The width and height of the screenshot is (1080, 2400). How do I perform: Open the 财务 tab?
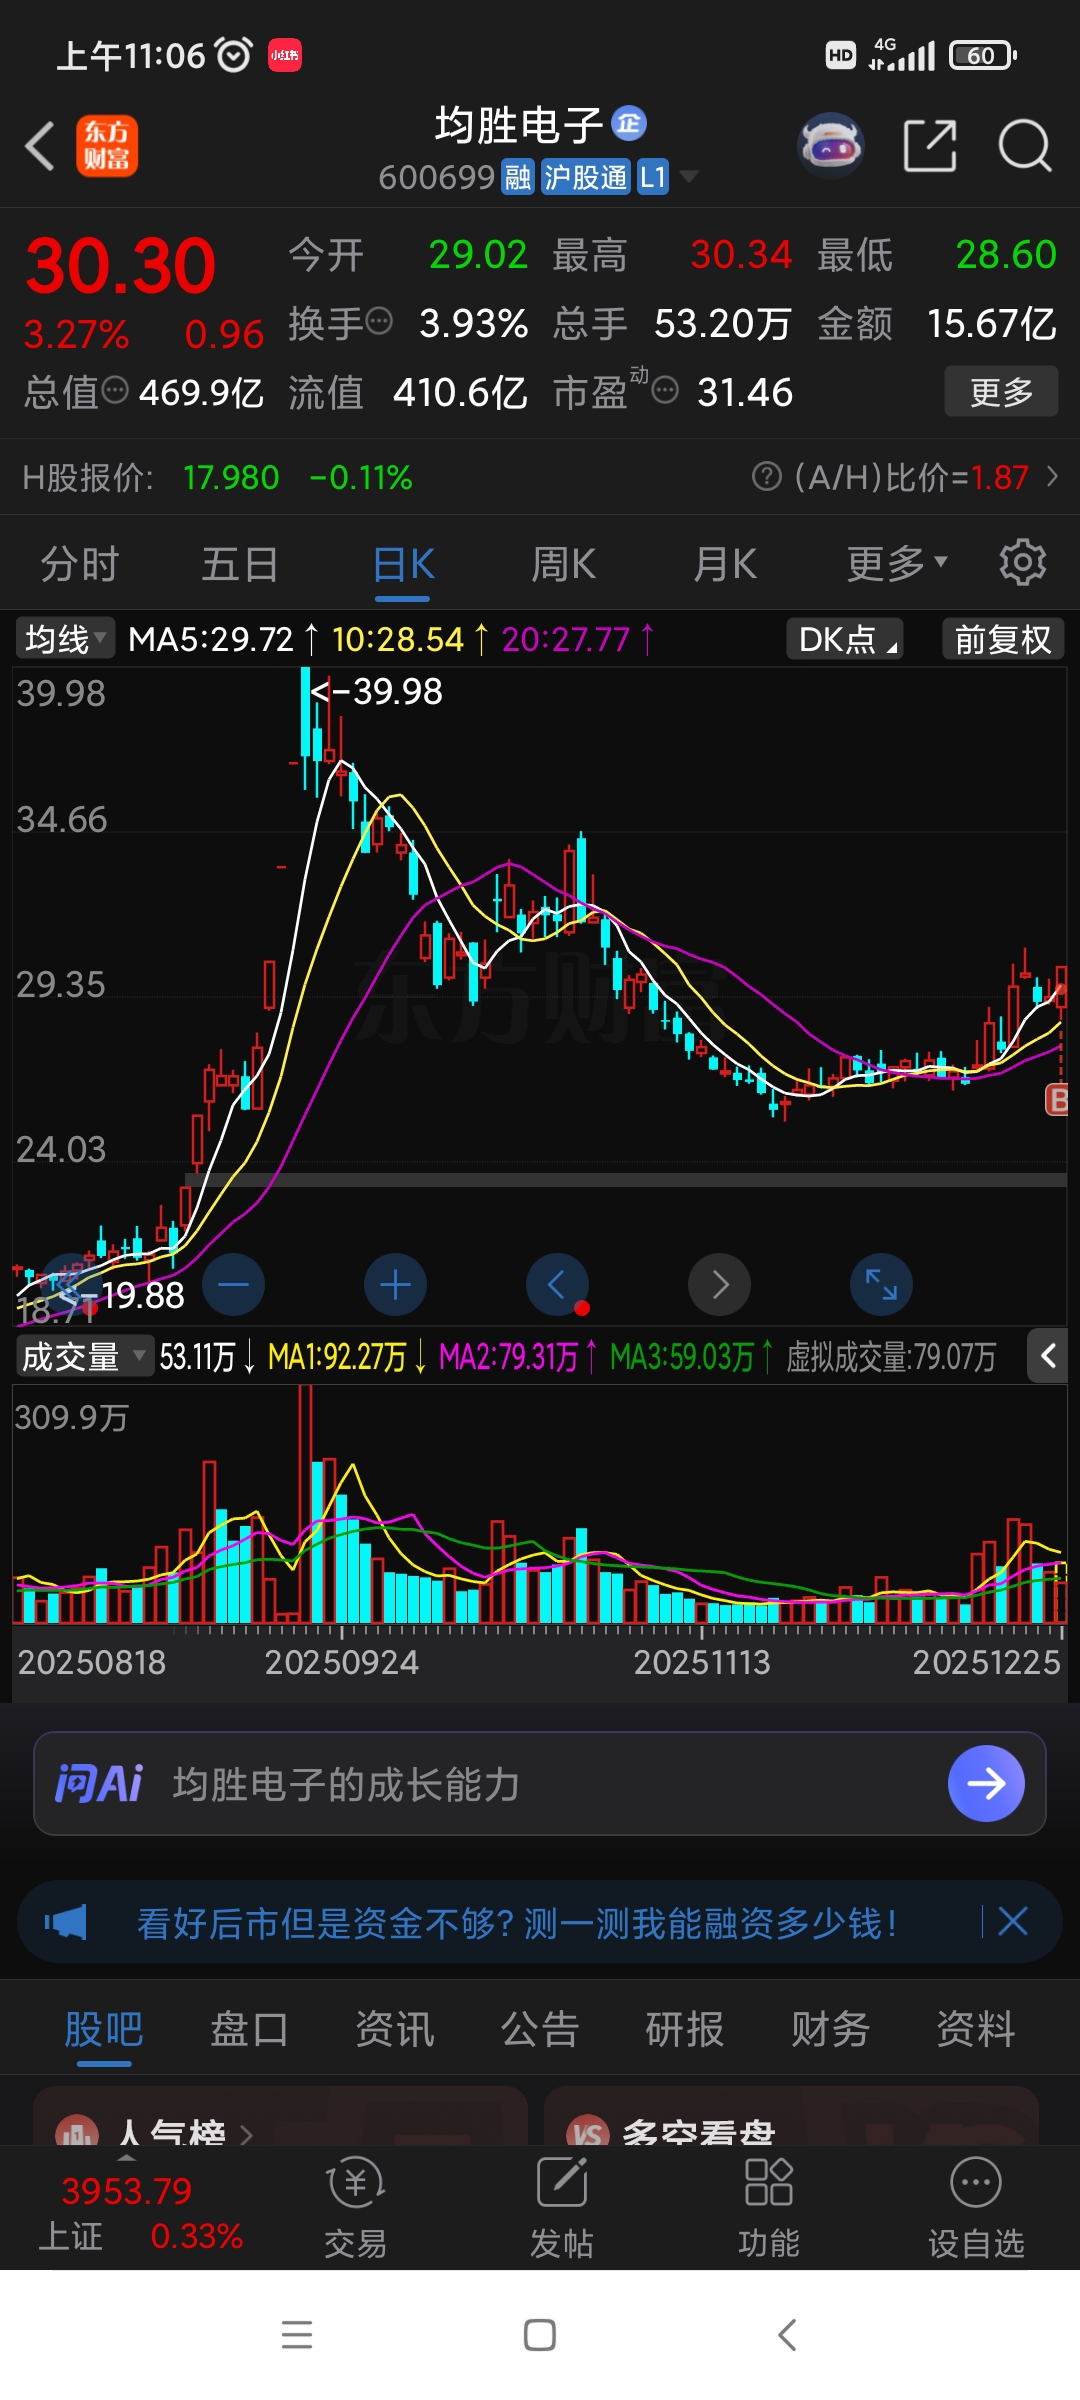[830, 2030]
